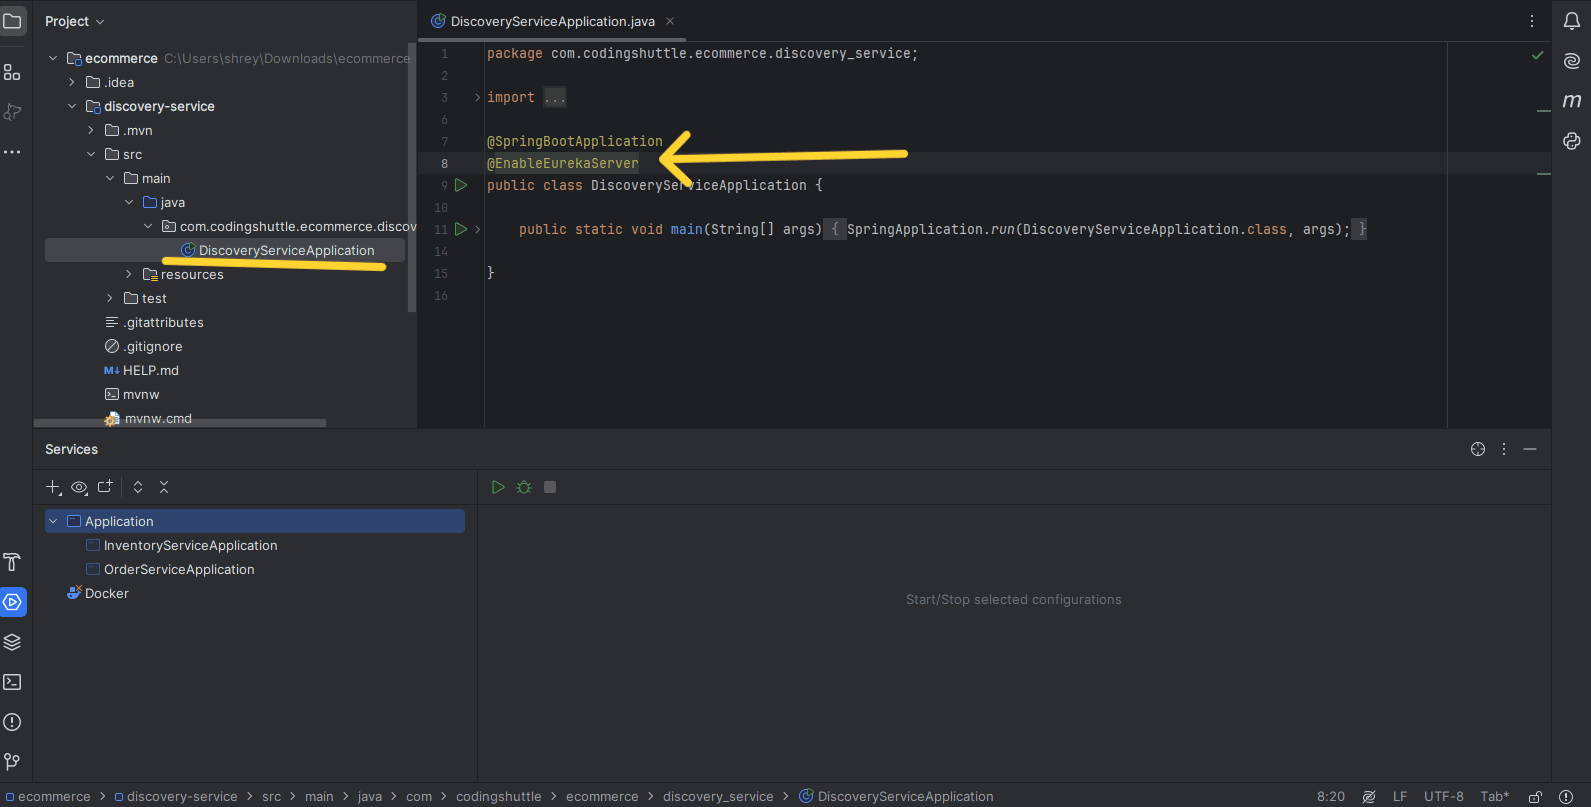
Task: Expand the .idea folder
Action: [x=72, y=82]
